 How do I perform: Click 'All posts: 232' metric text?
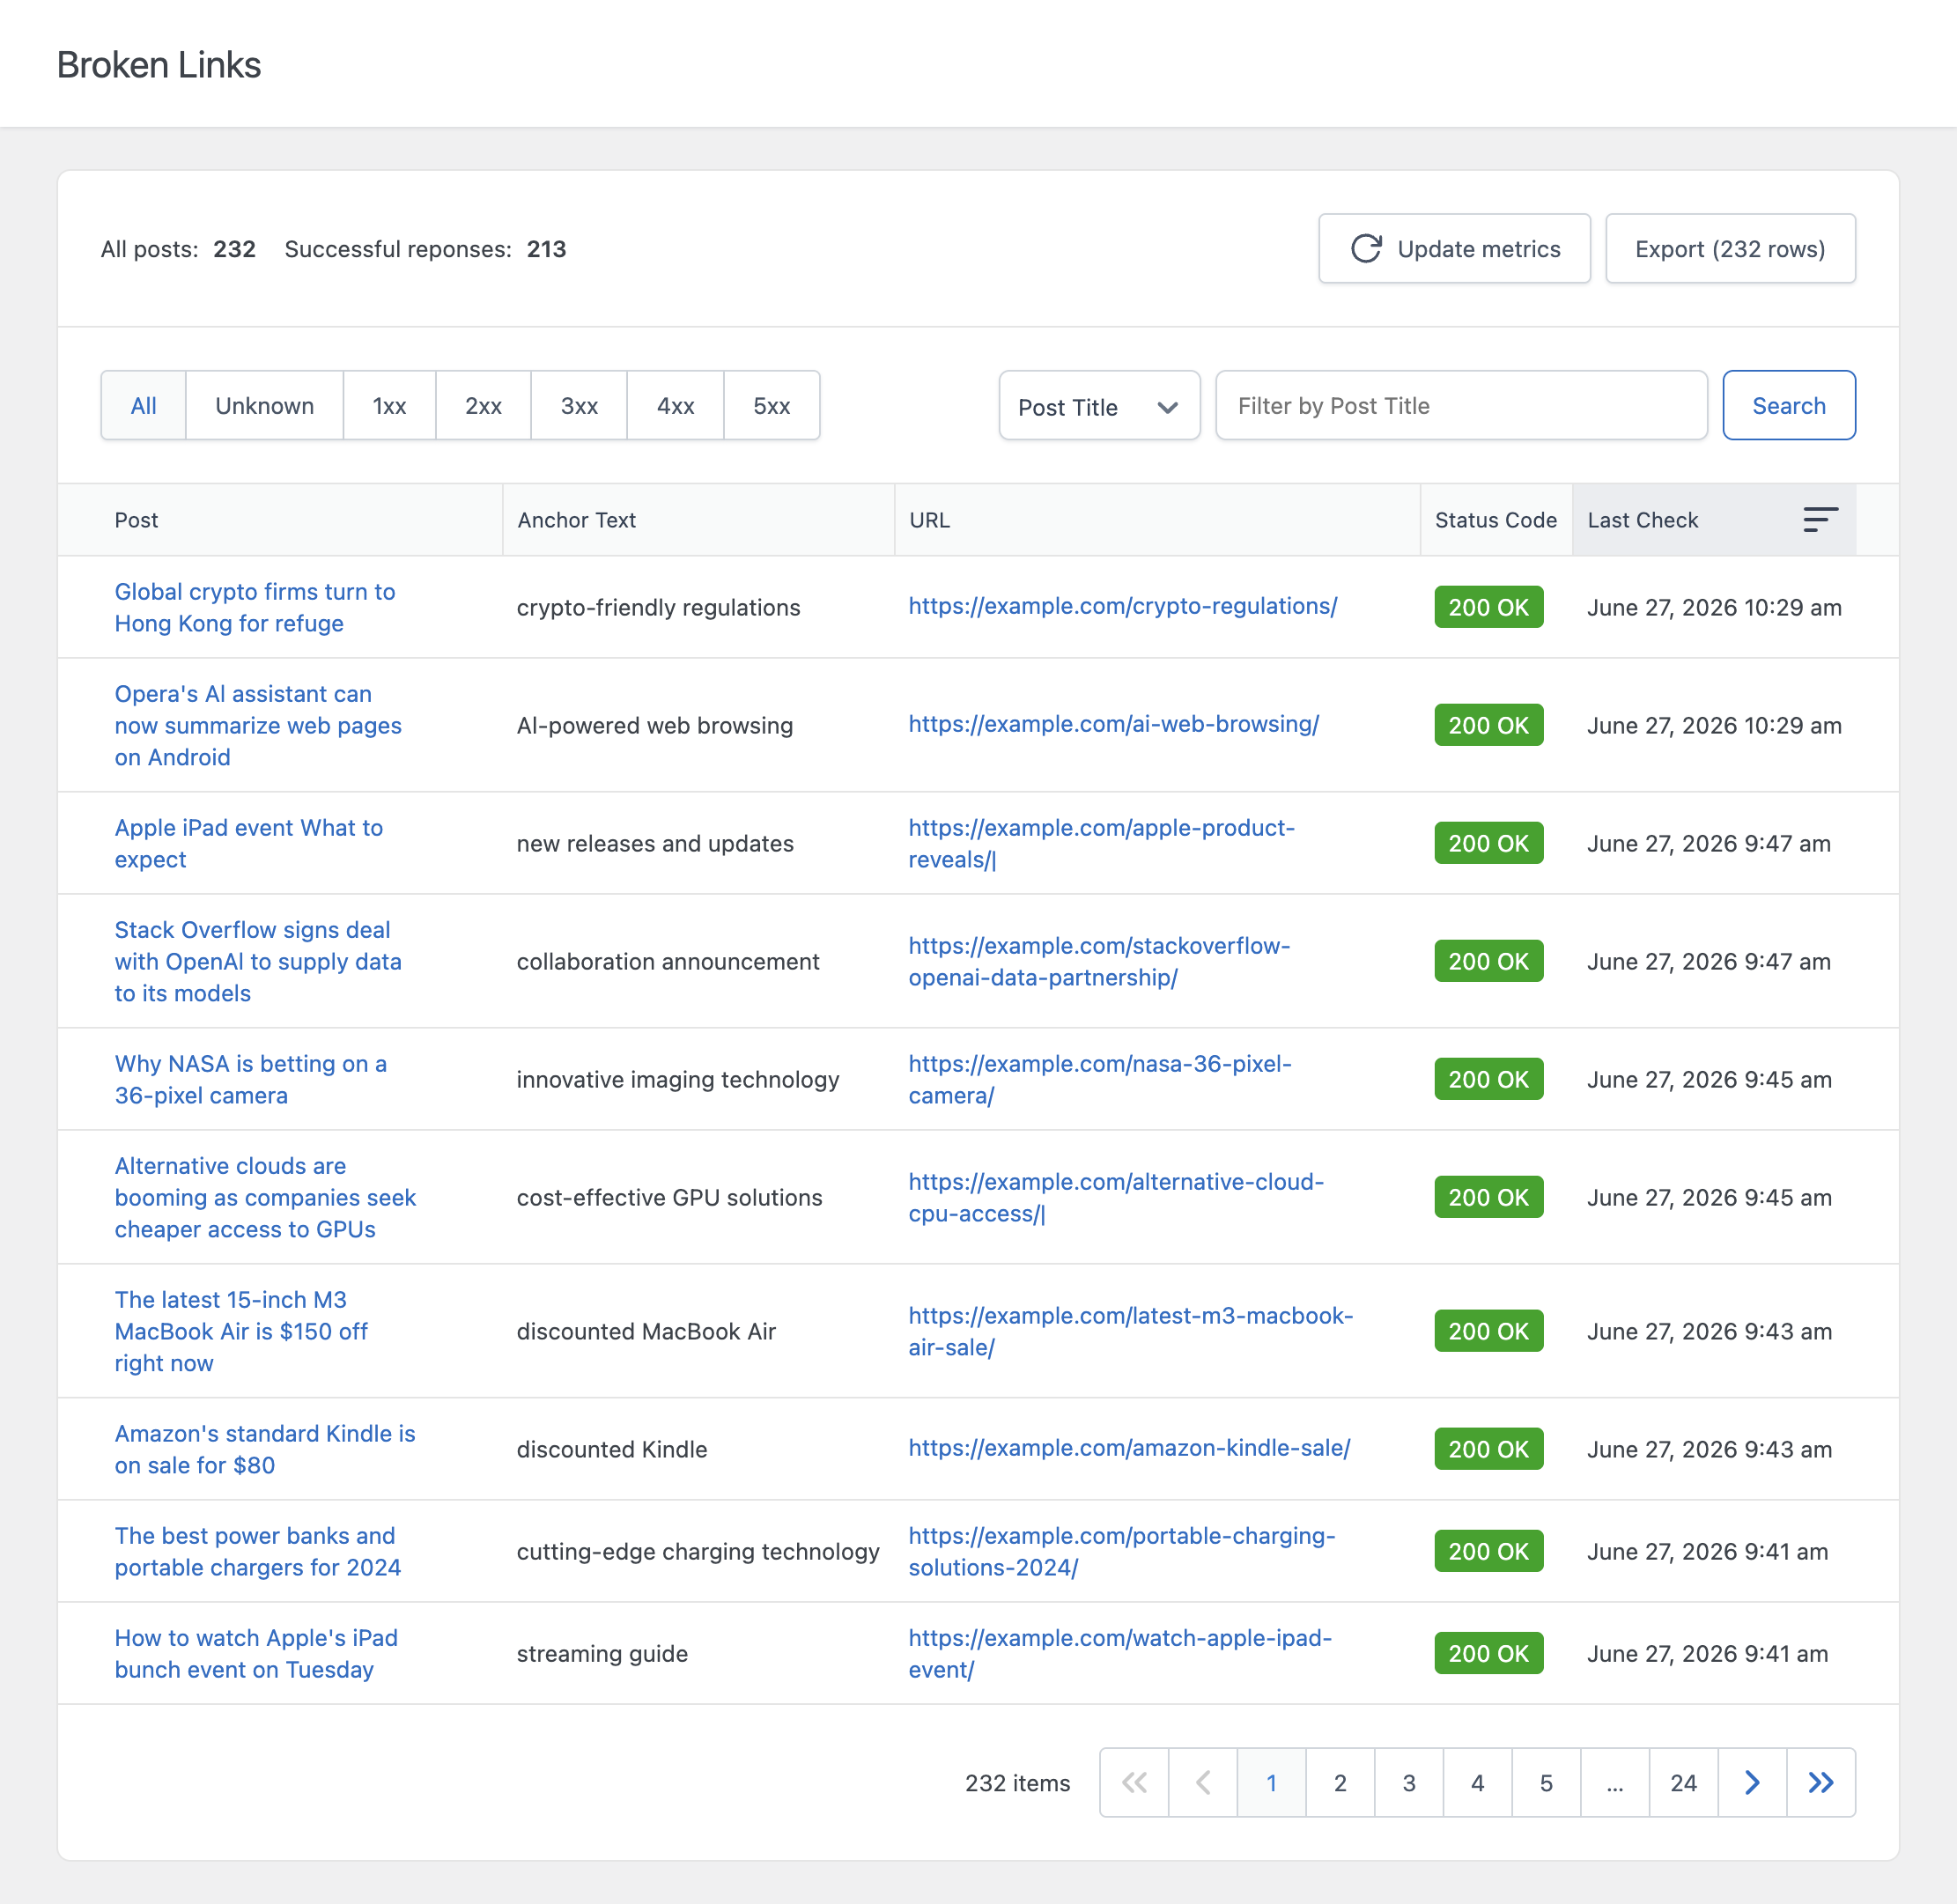[178, 249]
